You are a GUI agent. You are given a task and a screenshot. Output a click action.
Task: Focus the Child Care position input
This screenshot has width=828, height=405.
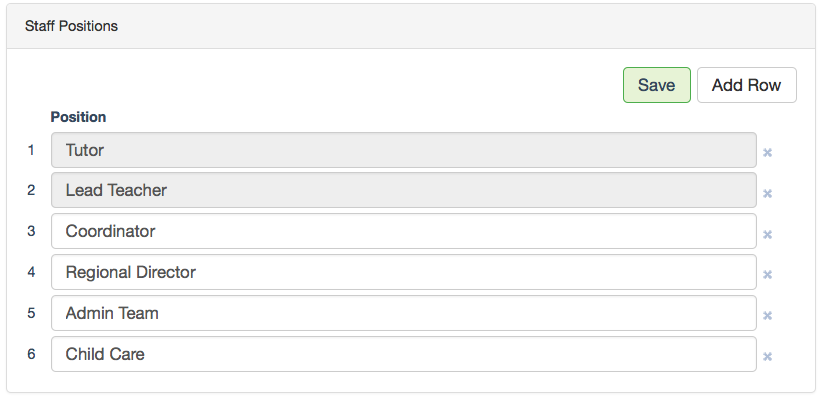pyautogui.click(x=403, y=353)
